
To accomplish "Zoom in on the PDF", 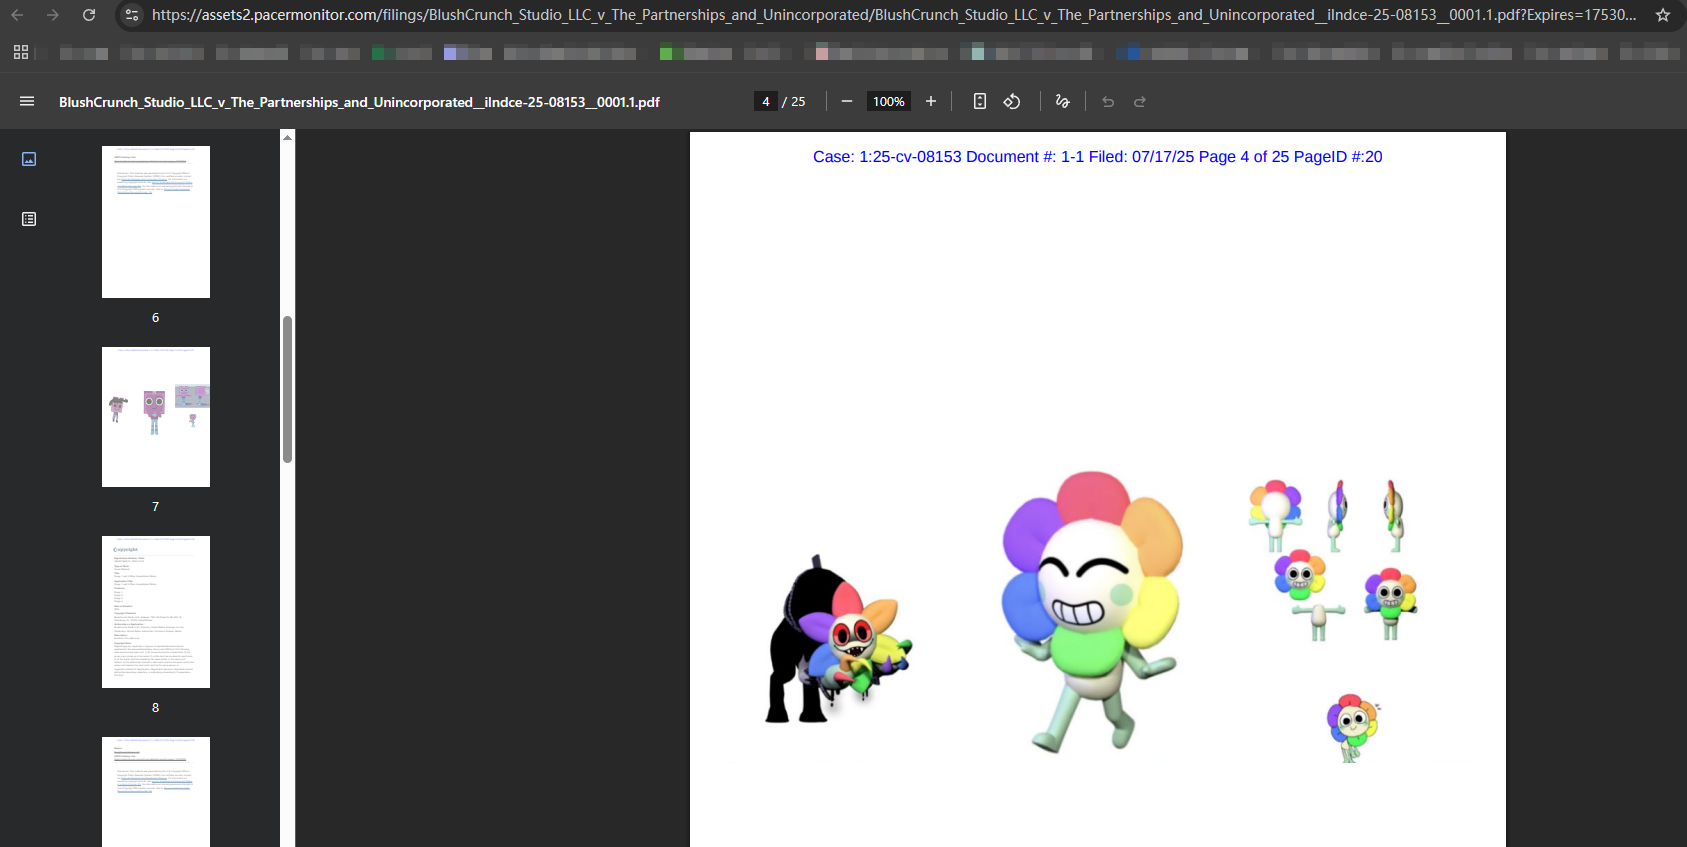I will pyautogui.click(x=931, y=101).
